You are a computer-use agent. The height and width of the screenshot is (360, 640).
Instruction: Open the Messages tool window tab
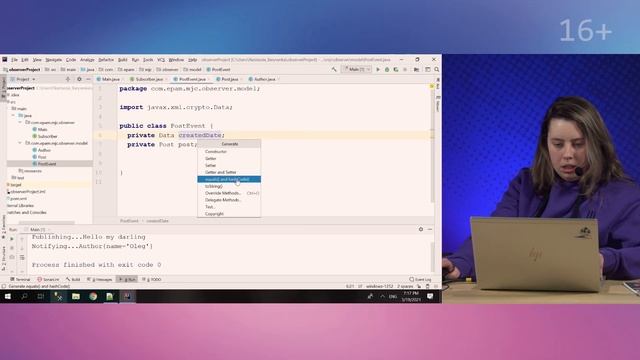click(100, 280)
